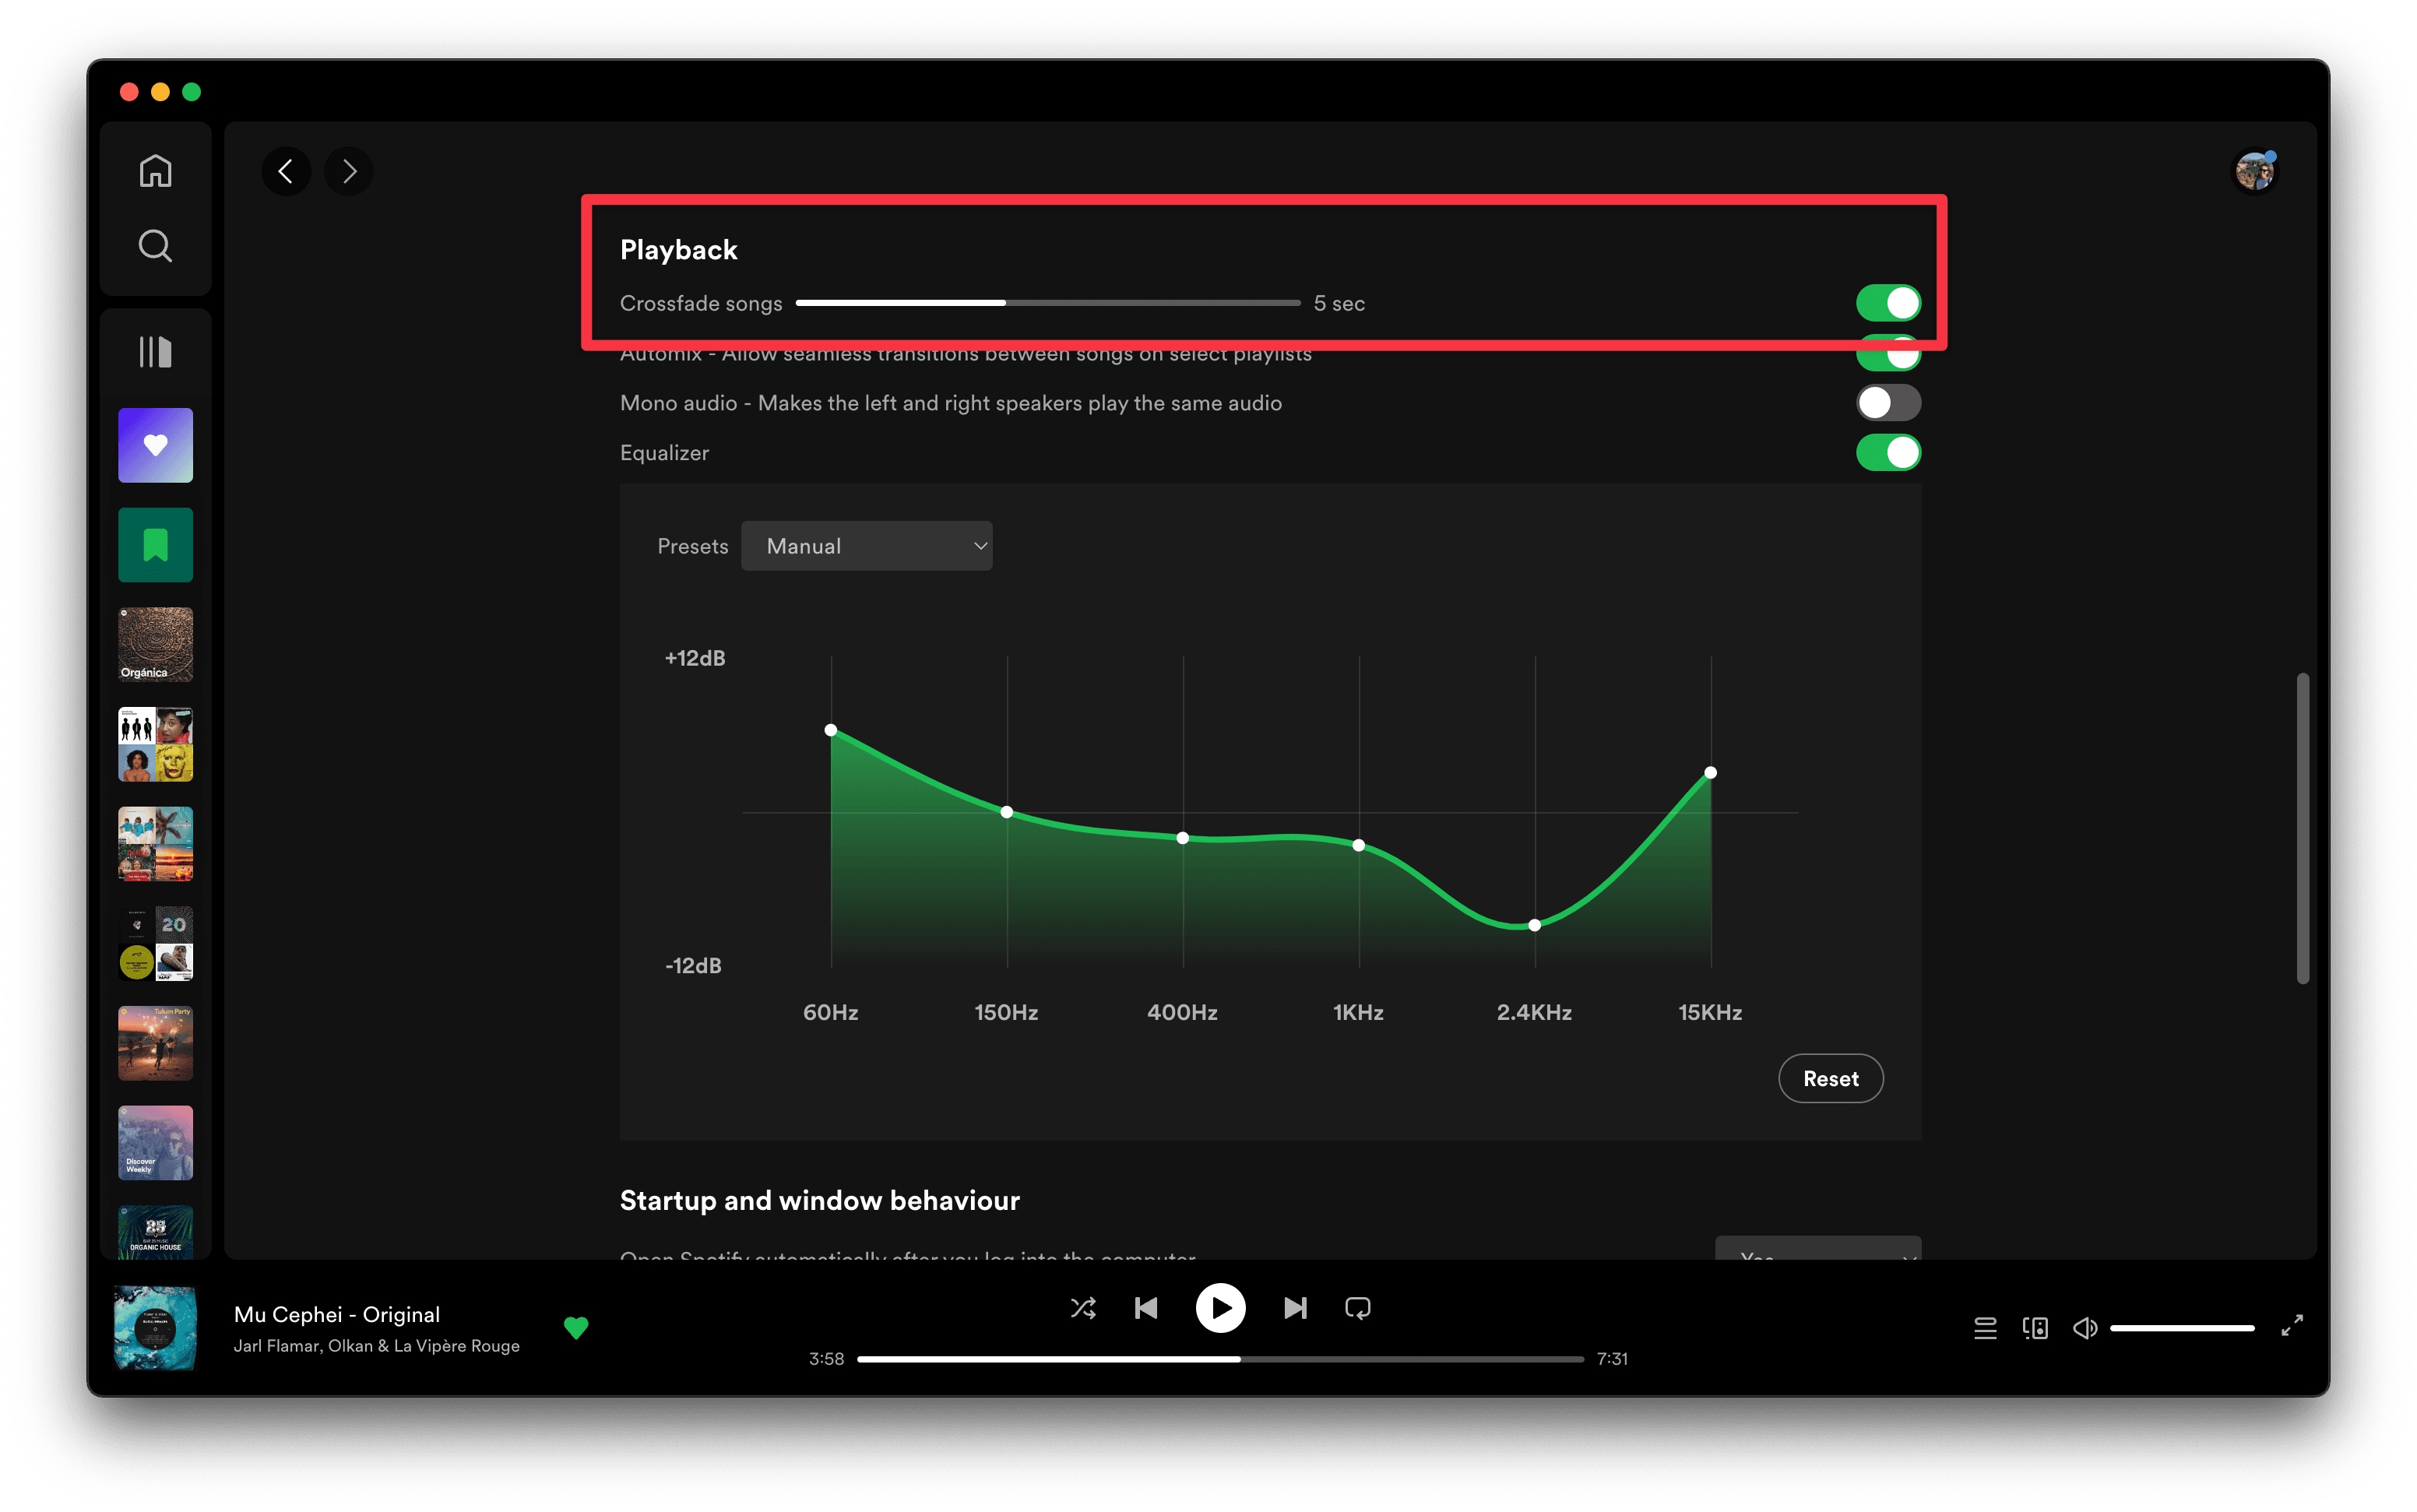
Task: Open Your Episodes bookmark tile
Action: click(155, 545)
